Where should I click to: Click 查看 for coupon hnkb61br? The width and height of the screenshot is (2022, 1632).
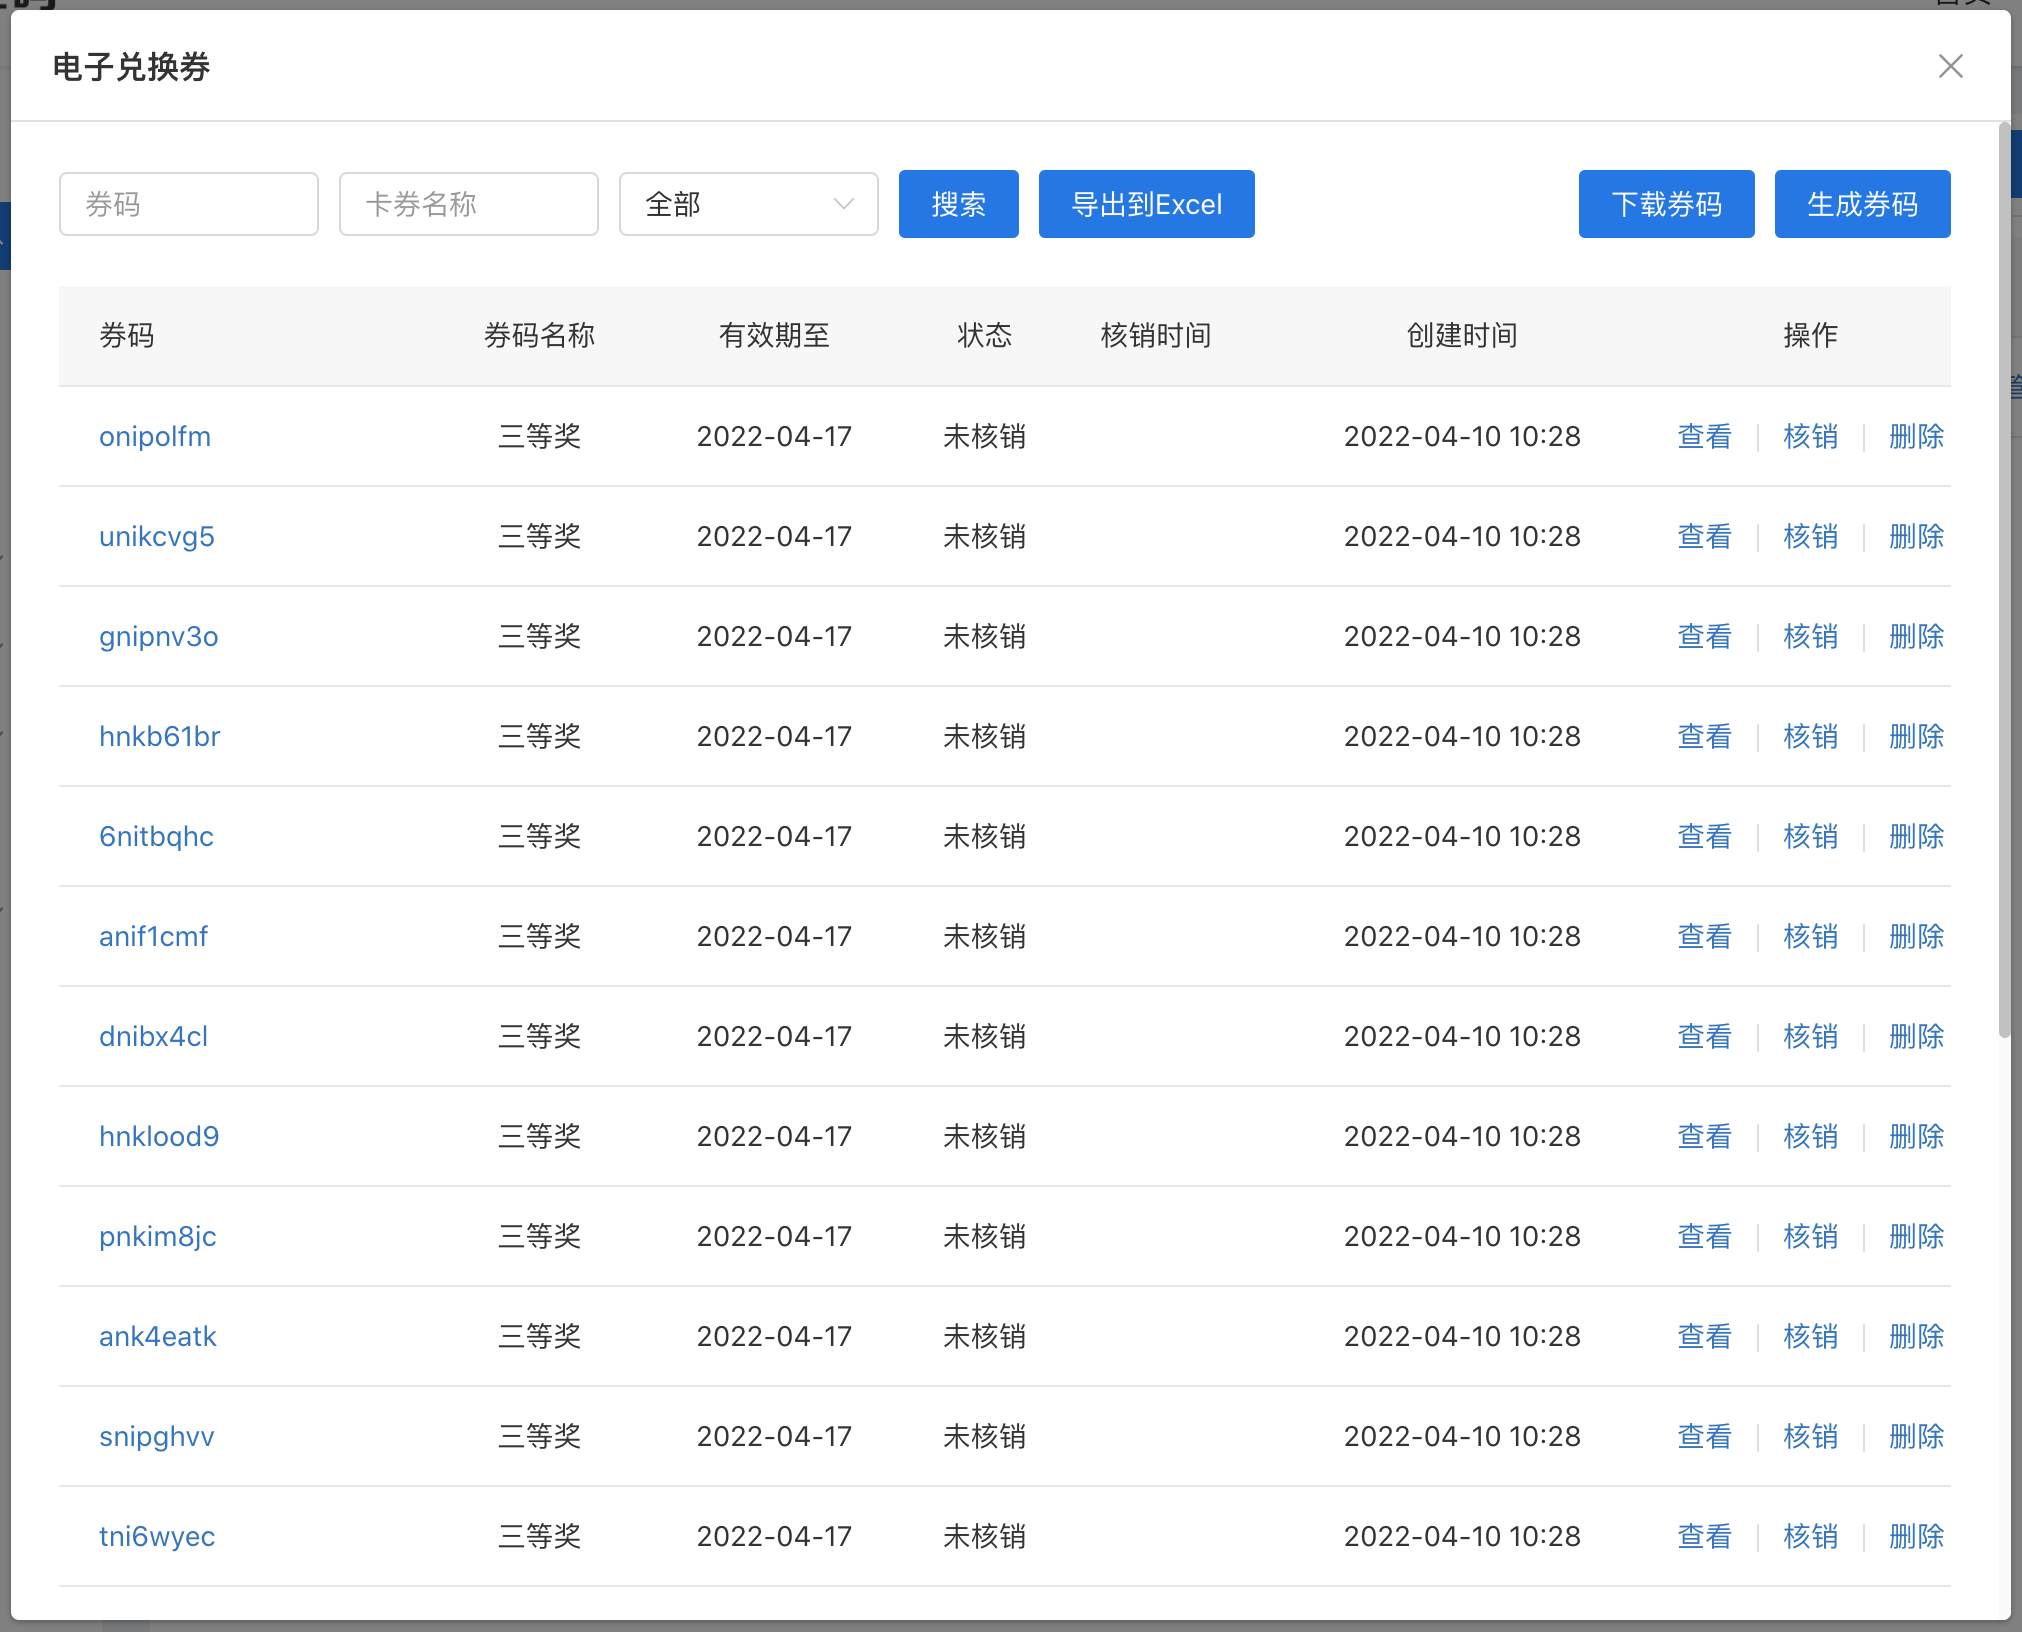1704,737
